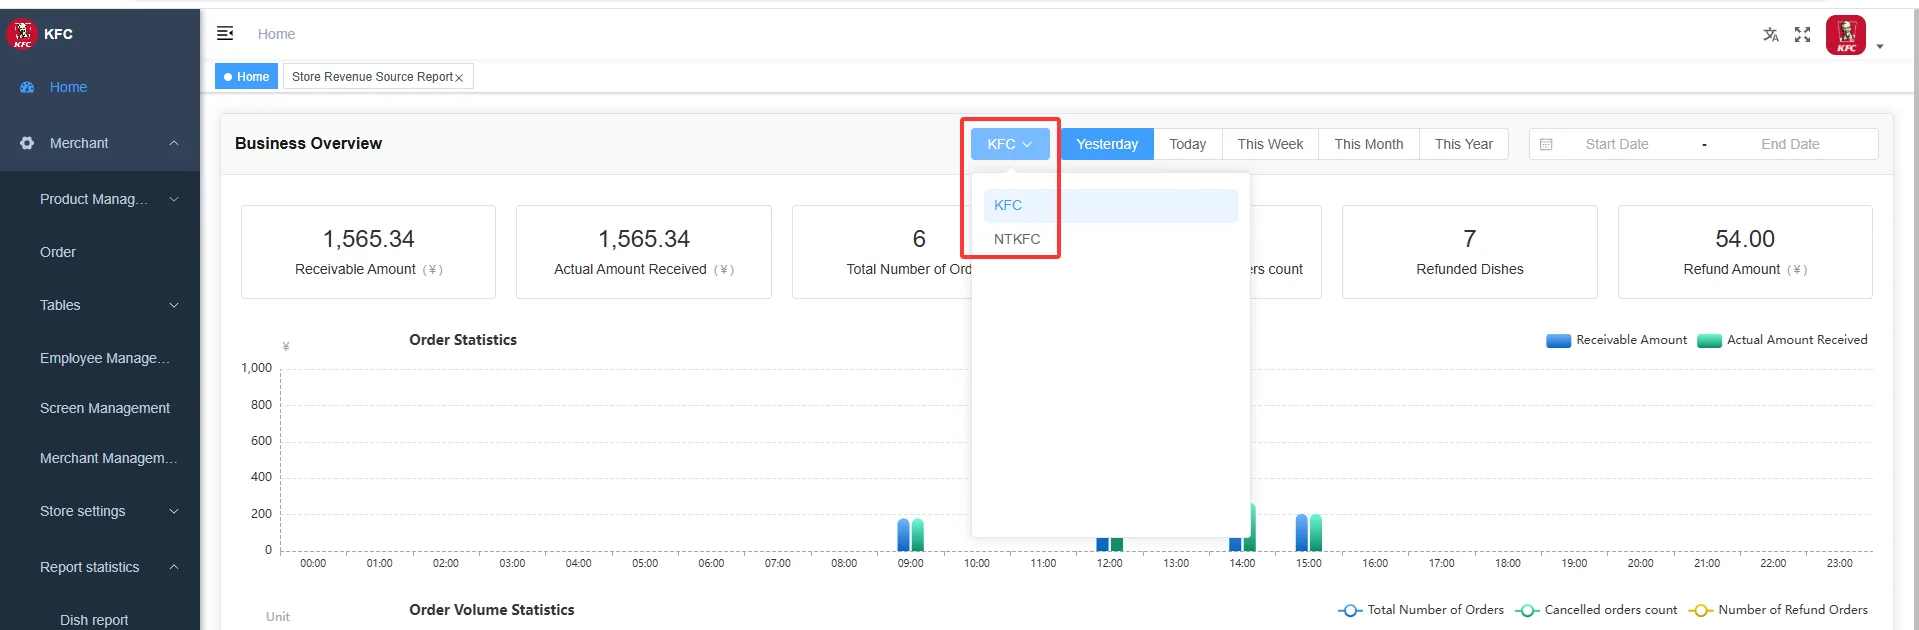Toggle Total Number of Orders legend
The height and width of the screenshot is (630, 1919).
point(1421,610)
